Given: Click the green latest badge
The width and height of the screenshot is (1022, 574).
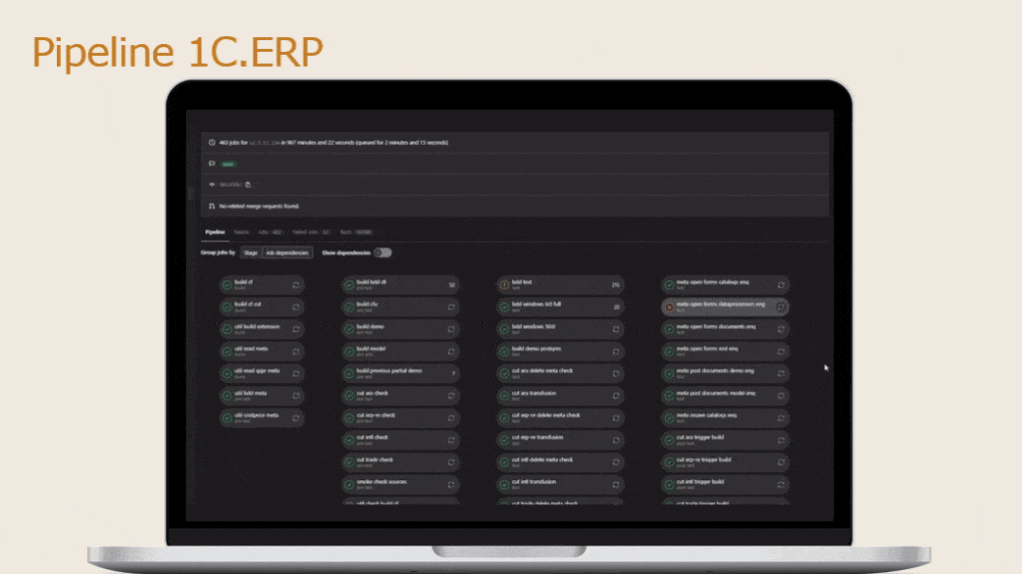Looking at the screenshot, I should coord(228,164).
